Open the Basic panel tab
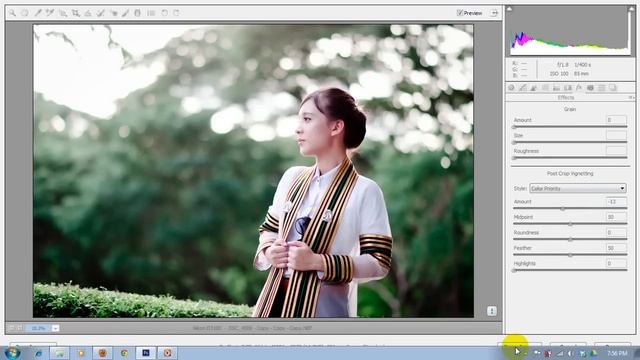The height and width of the screenshot is (360, 640). coord(511,88)
